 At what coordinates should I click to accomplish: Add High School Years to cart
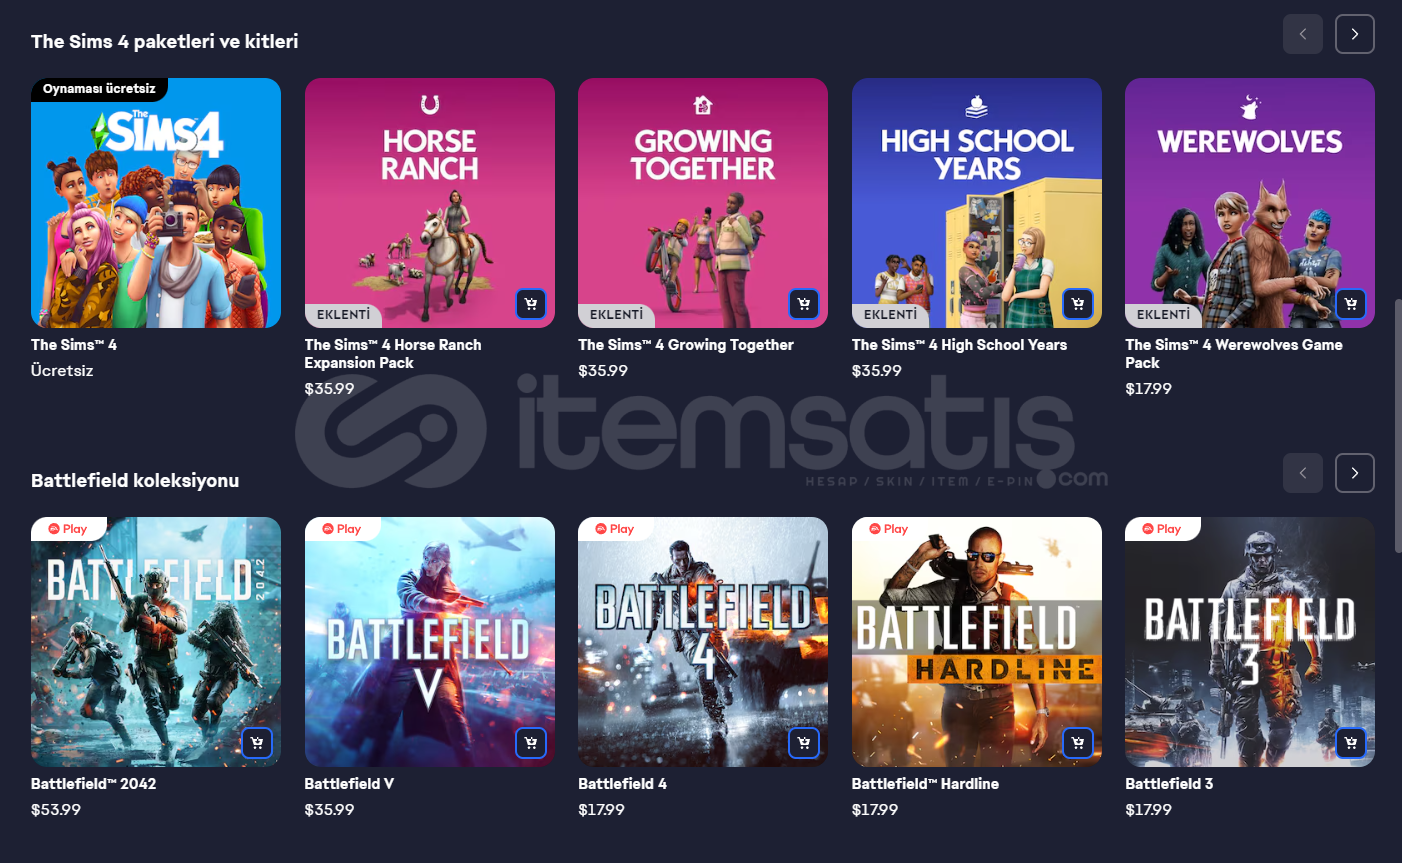1078,304
